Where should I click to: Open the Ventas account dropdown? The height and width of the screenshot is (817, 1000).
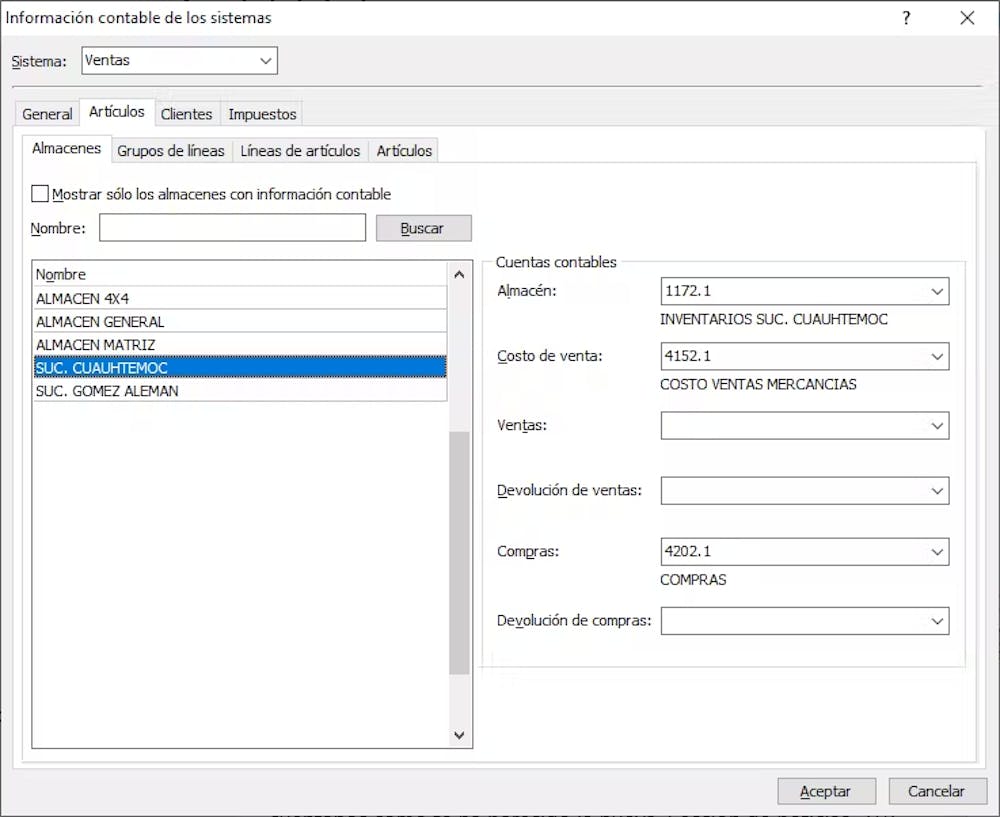pyautogui.click(x=936, y=426)
